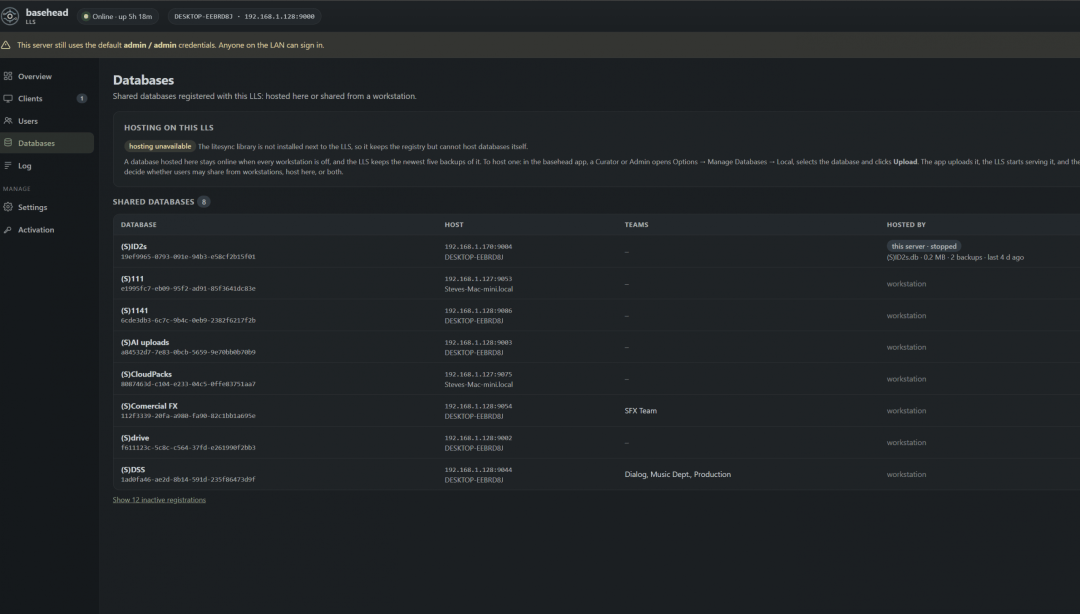Click host 192.168.1.128:9002
1080x614 pixels.
(478, 438)
